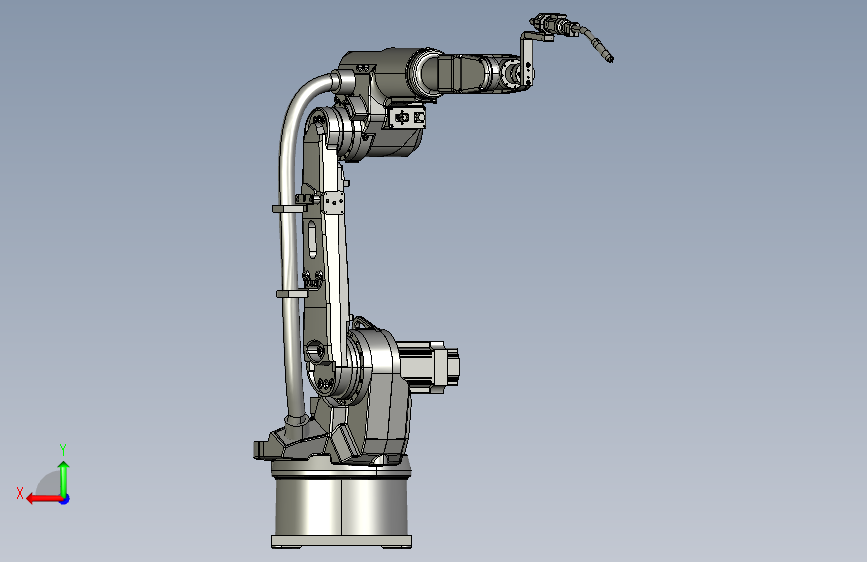Select the welding torch nozzle at the arm tip
This screenshot has width=867, height=562.
click(x=602, y=49)
